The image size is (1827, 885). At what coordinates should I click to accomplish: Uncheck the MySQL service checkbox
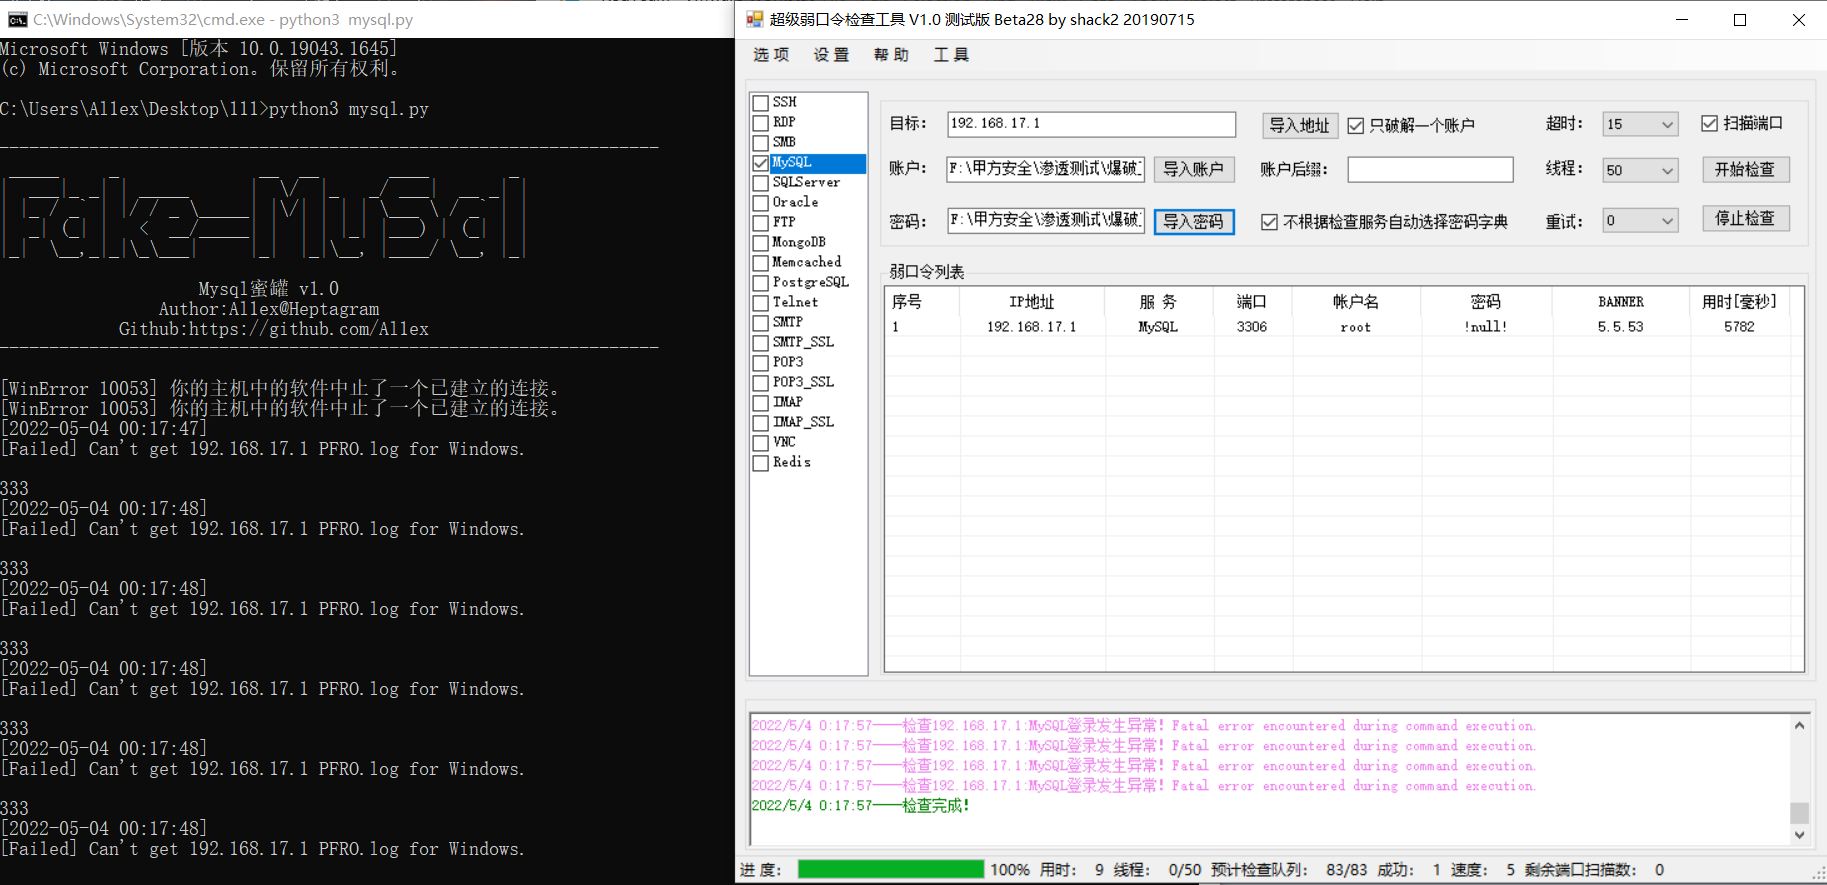point(761,163)
